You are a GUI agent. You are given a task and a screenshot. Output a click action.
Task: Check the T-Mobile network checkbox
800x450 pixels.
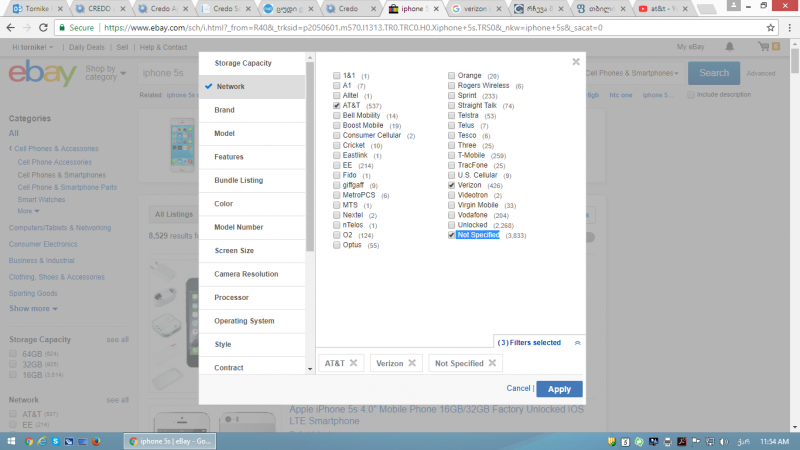[x=452, y=155]
